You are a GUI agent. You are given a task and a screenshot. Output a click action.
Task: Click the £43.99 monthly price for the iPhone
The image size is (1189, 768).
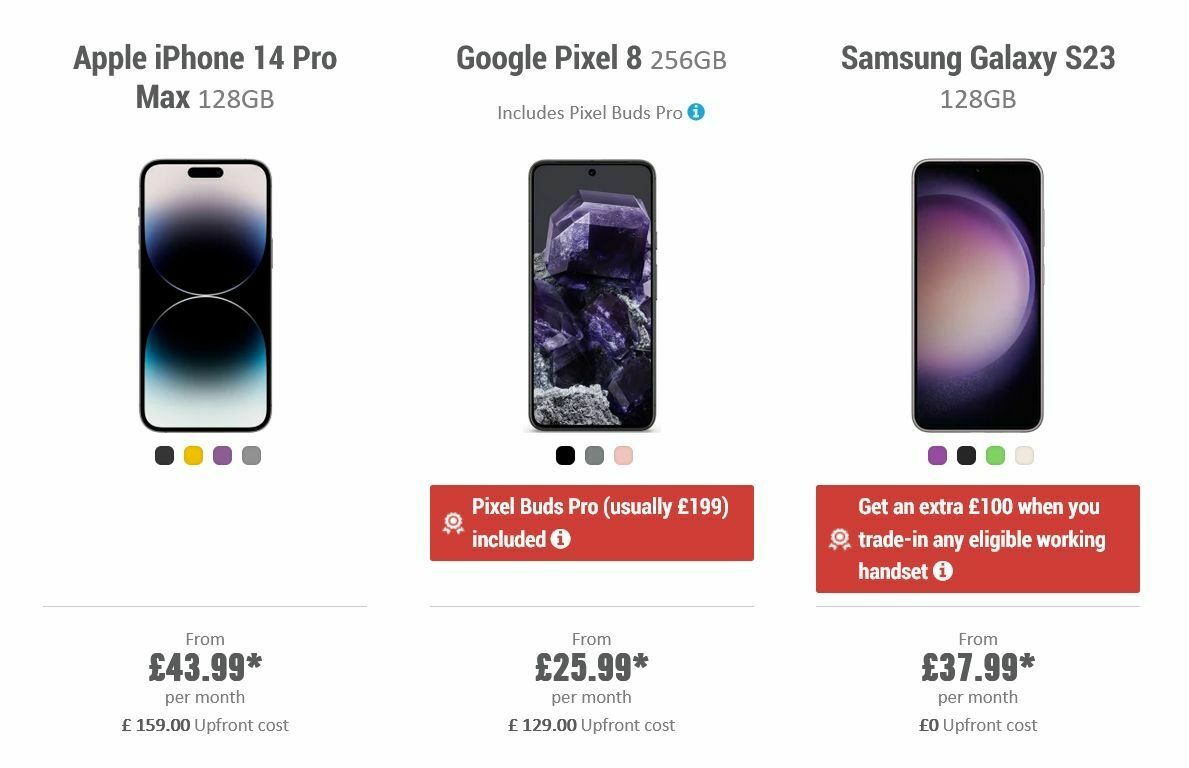point(205,664)
